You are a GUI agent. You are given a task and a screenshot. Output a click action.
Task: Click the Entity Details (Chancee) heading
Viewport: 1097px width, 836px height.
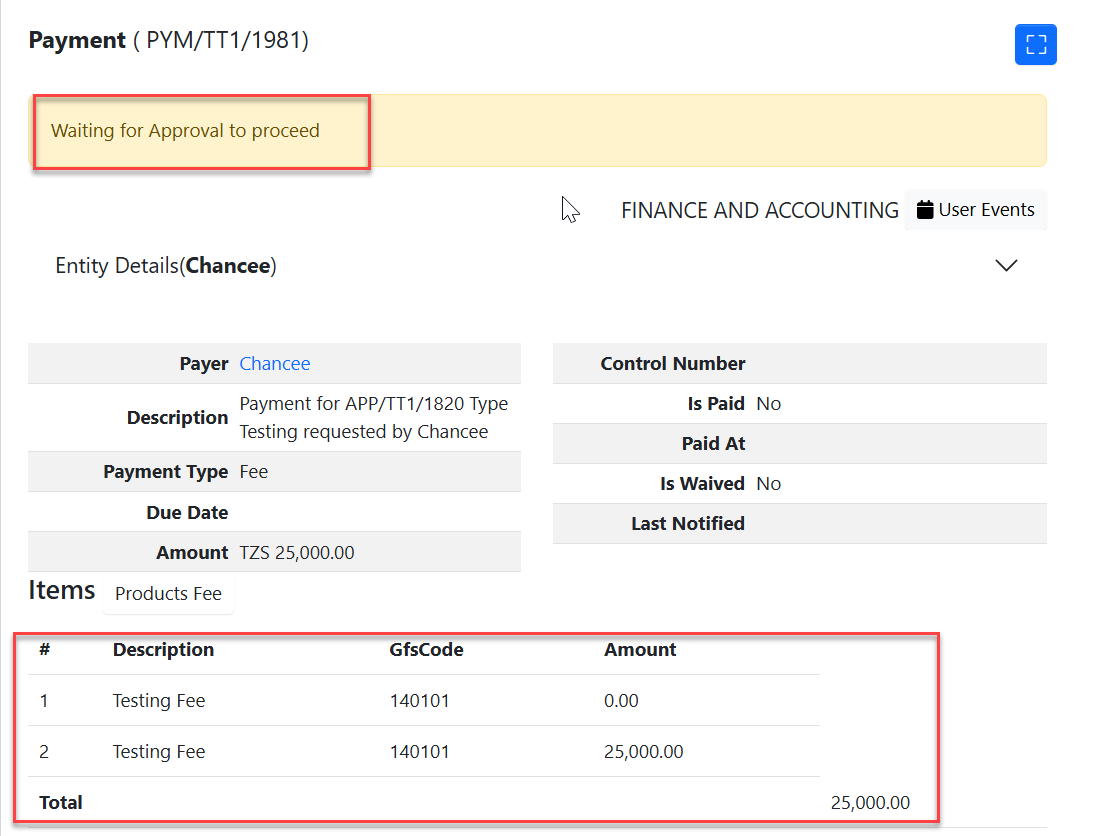[x=166, y=266]
